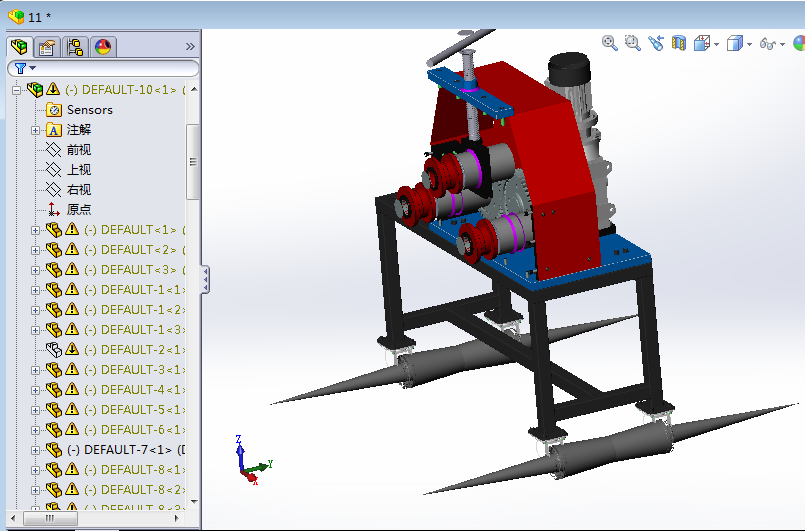The image size is (805, 531).
Task: Click the Display Style icon
Action: click(x=735, y=43)
